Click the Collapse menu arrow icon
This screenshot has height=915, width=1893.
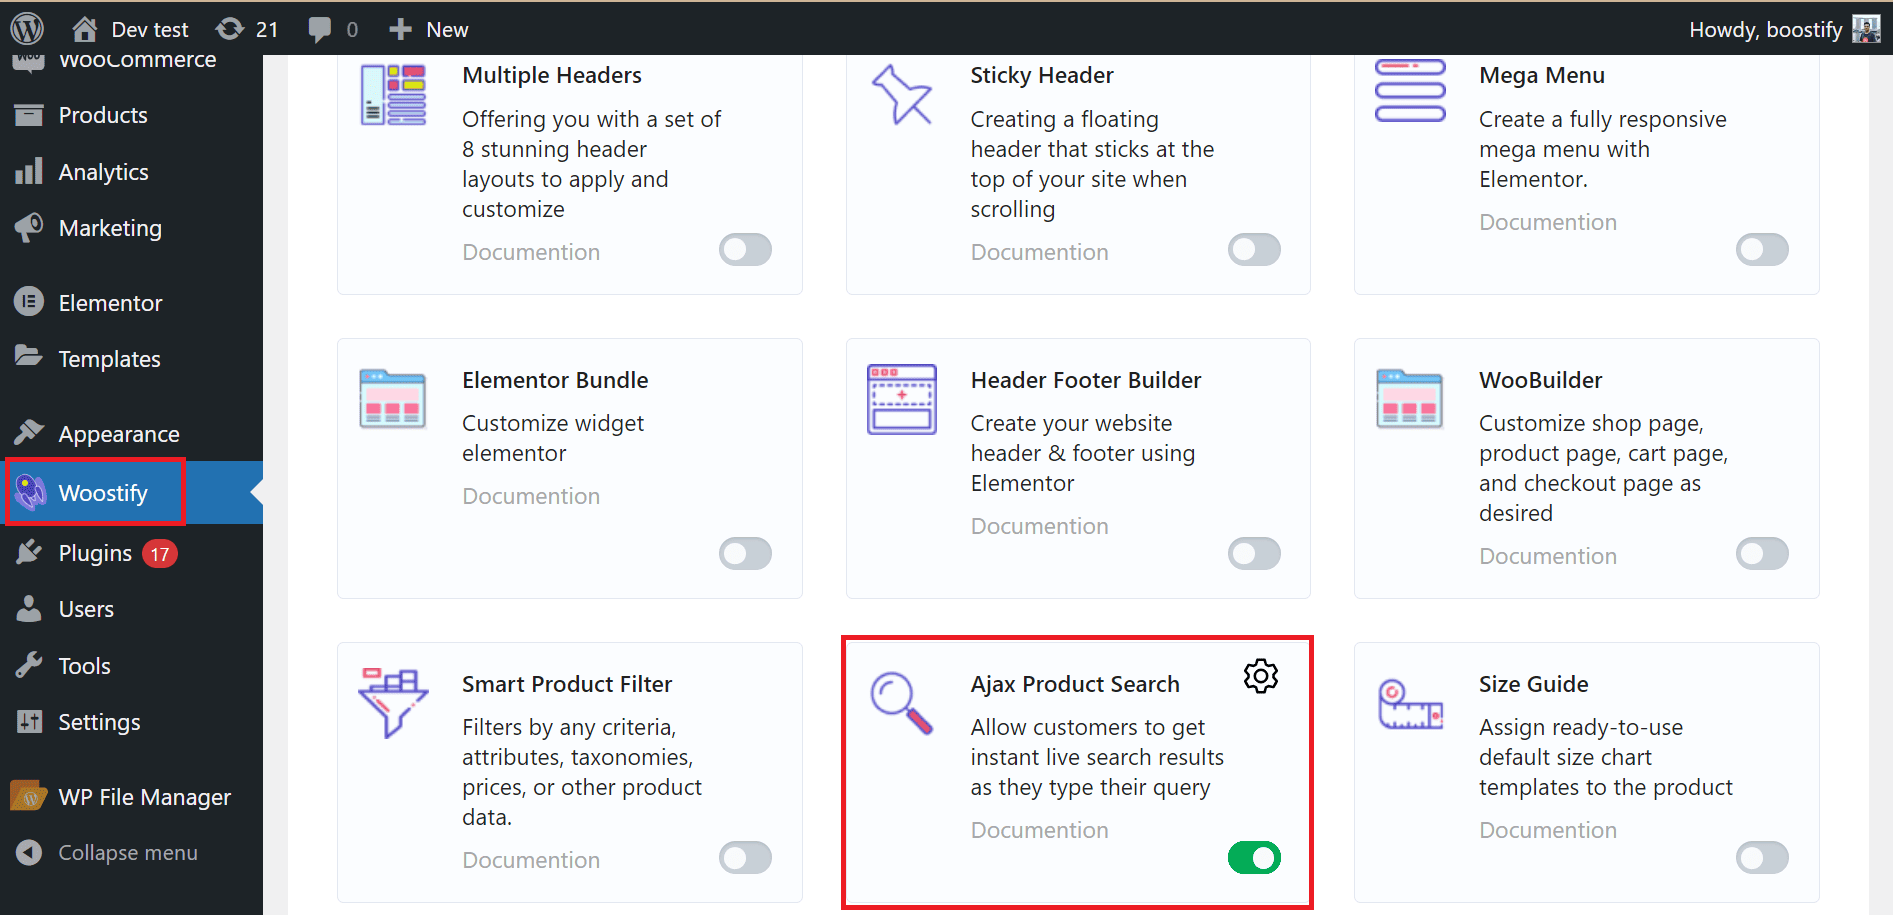[x=29, y=852]
